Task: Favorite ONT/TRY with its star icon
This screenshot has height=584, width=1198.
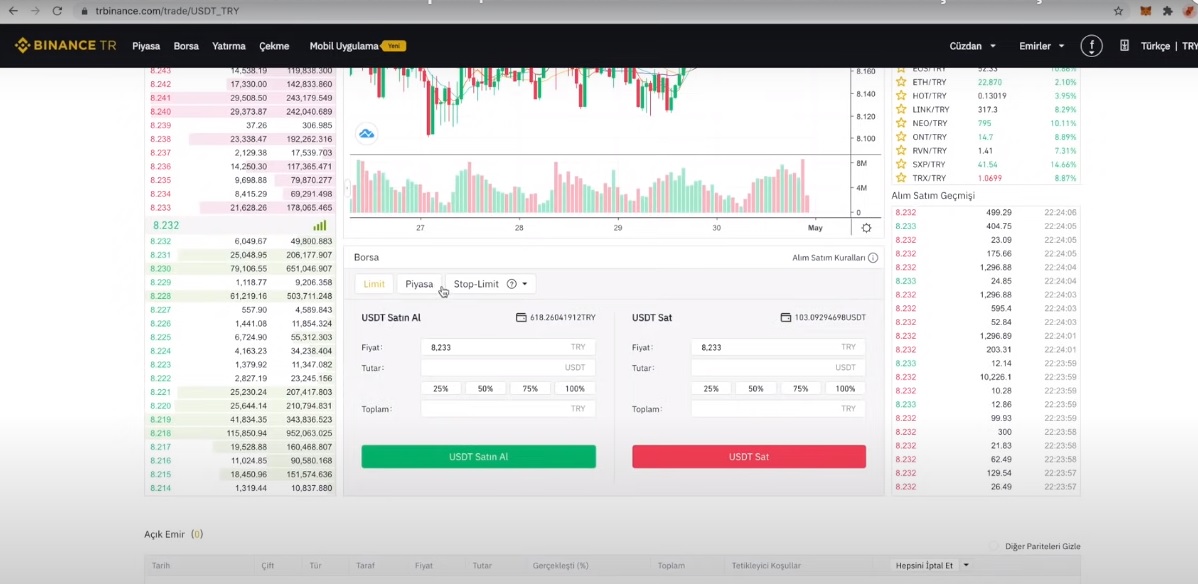Action: click(901, 137)
